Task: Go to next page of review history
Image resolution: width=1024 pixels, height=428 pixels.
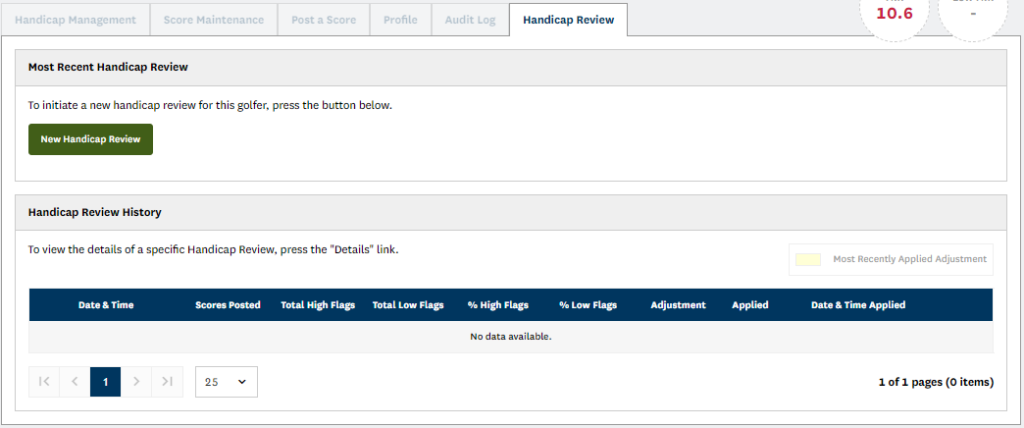Action: coord(136,382)
